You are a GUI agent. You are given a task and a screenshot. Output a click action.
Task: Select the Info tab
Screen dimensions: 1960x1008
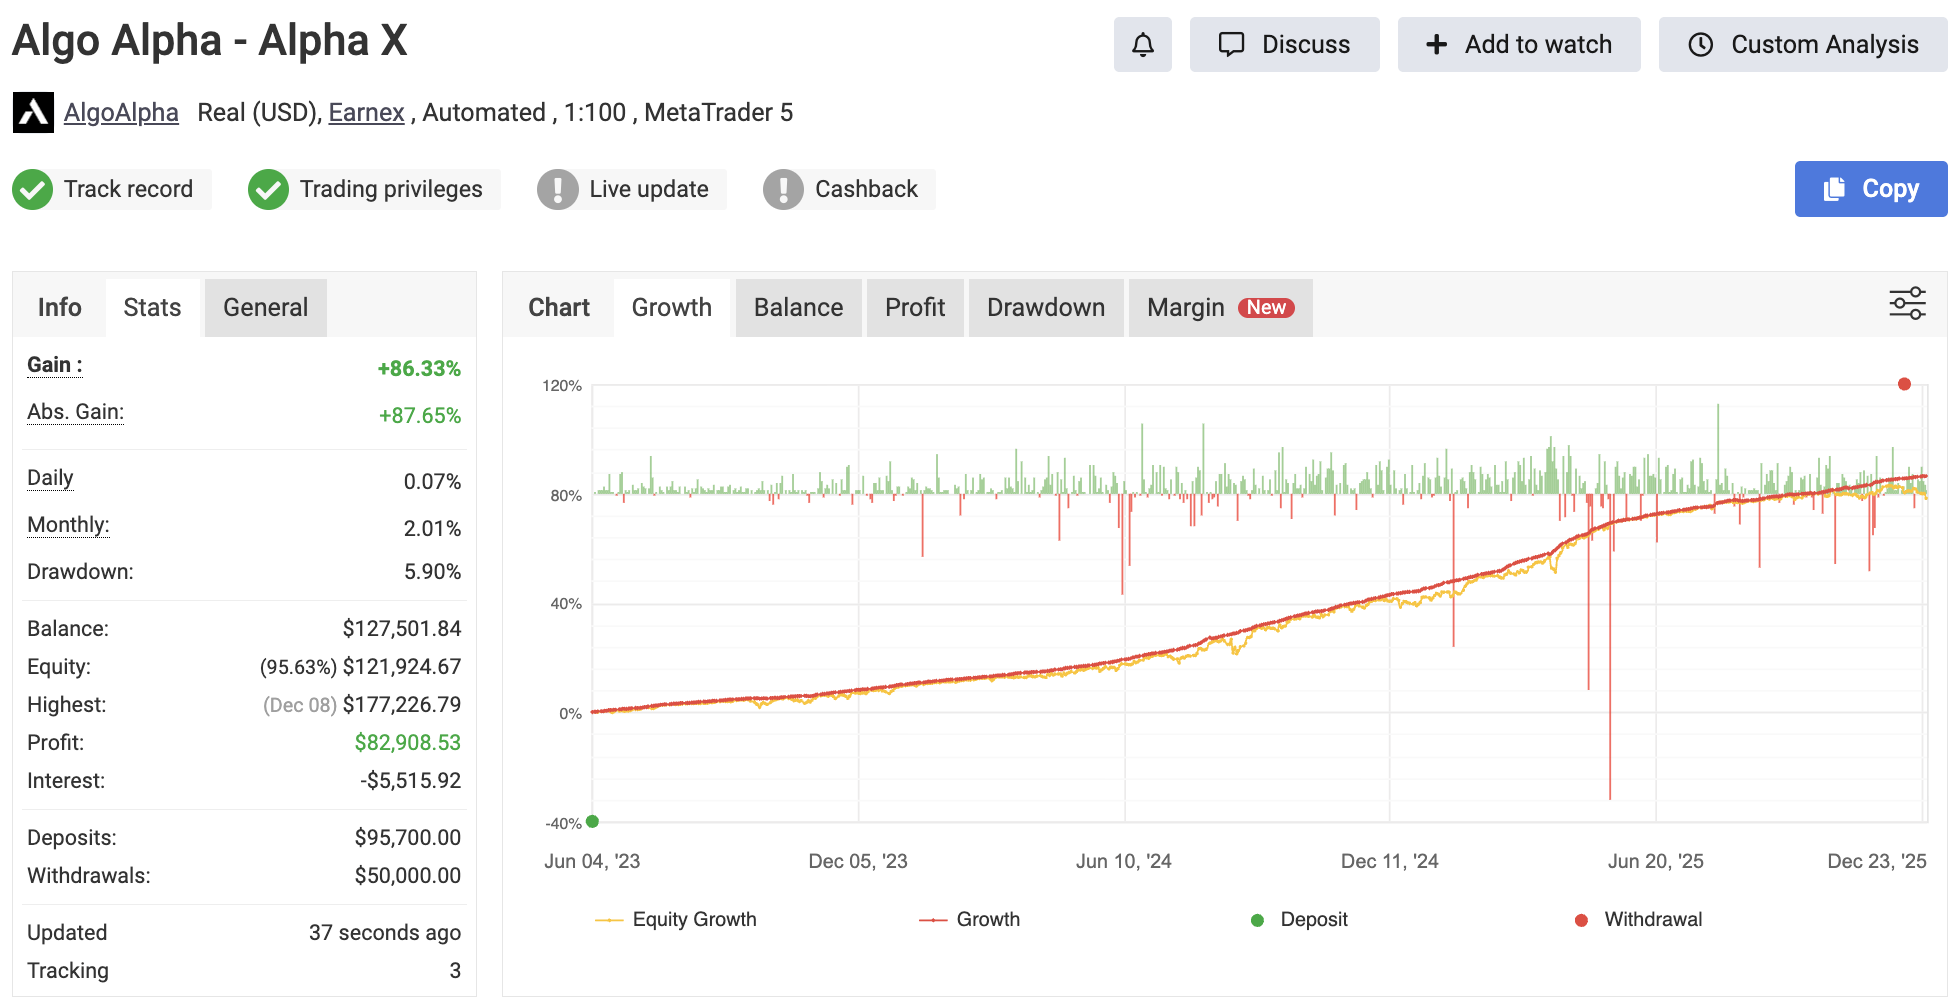(x=59, y=307)
